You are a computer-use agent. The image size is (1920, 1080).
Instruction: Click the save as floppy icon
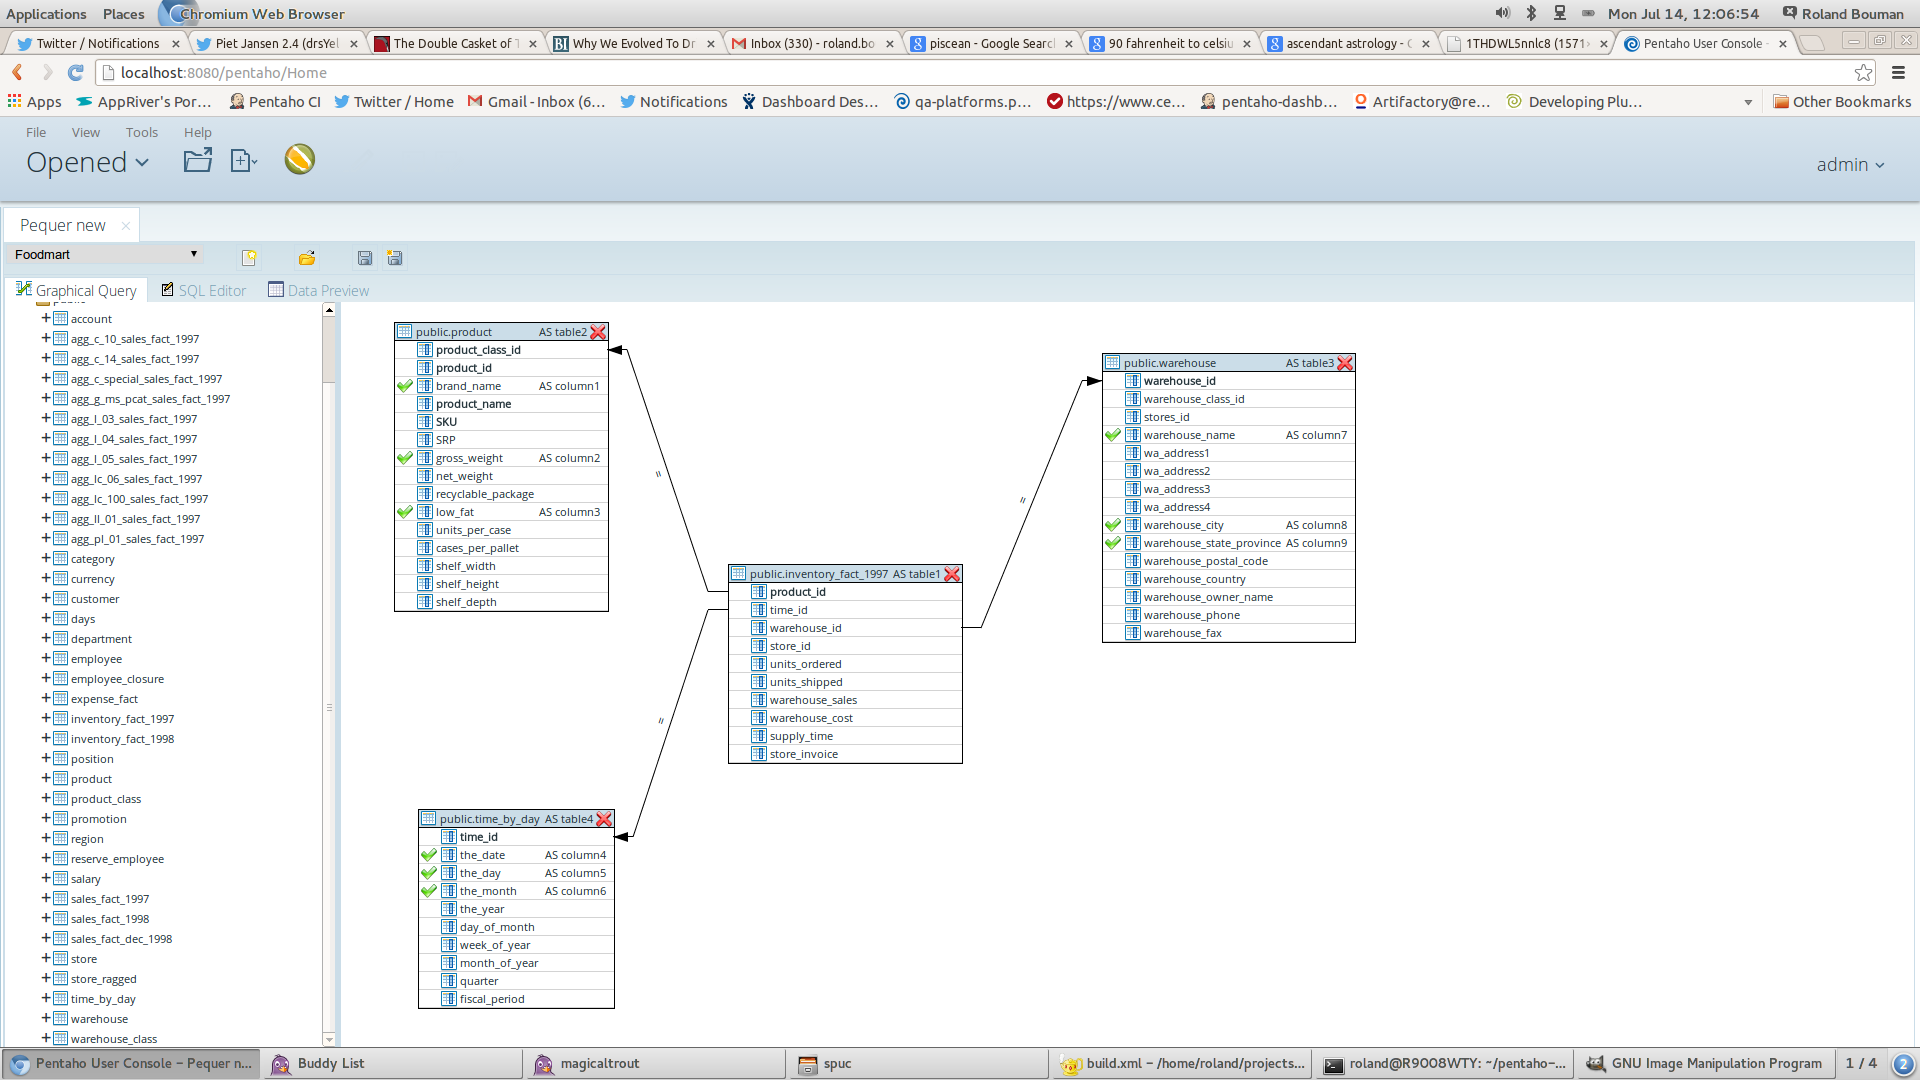395,258
